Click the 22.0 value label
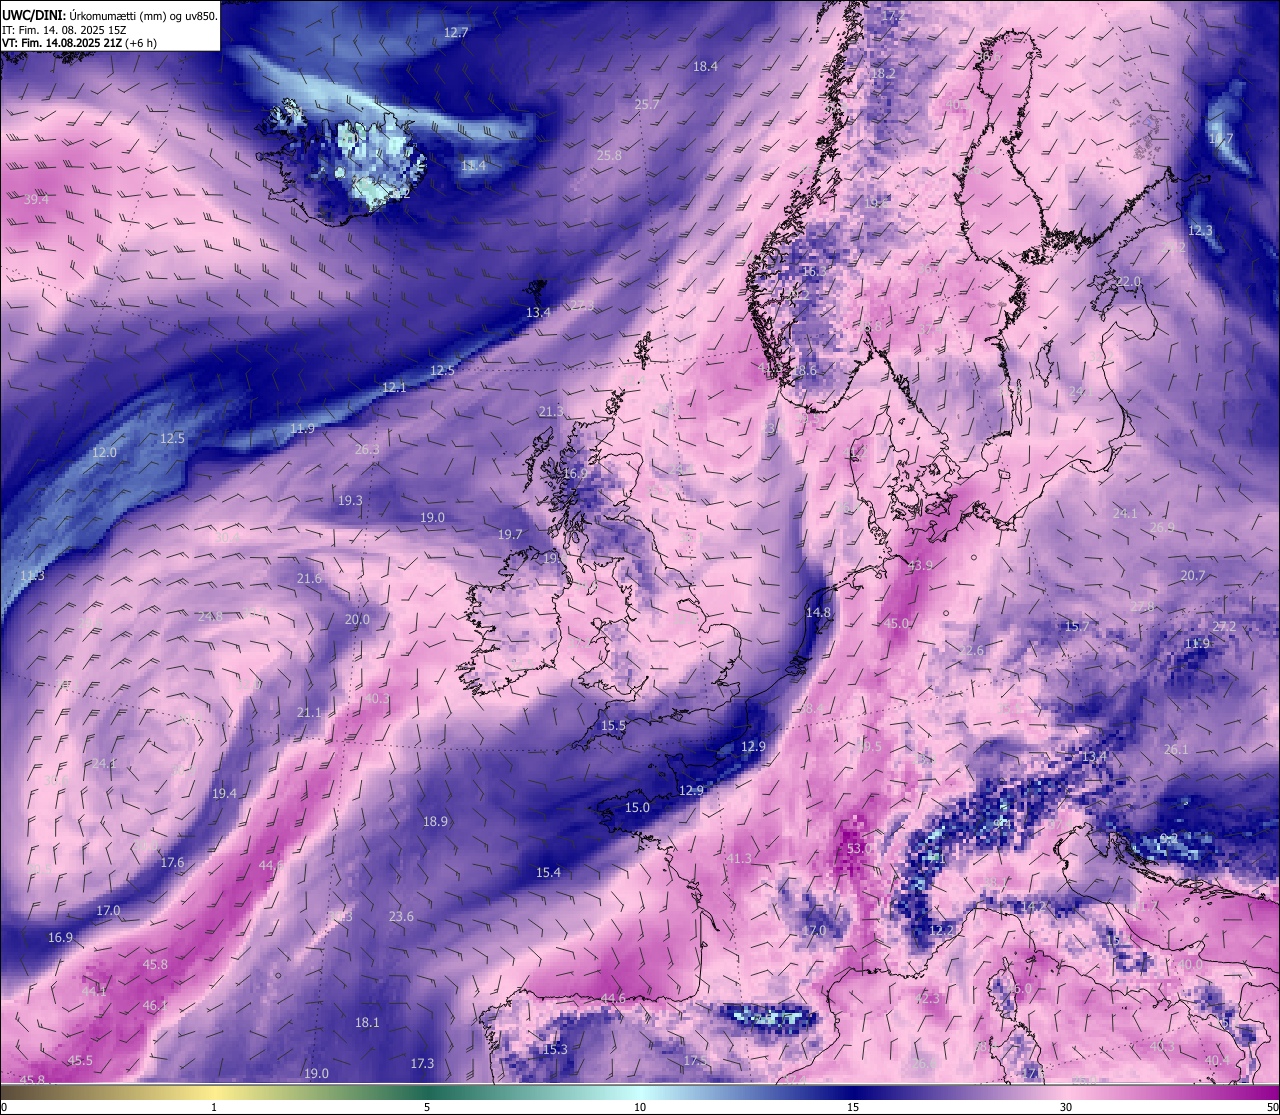The width and height of the screenshot is (1280, 1115). pyautogui.click(x=1128, y=281)
